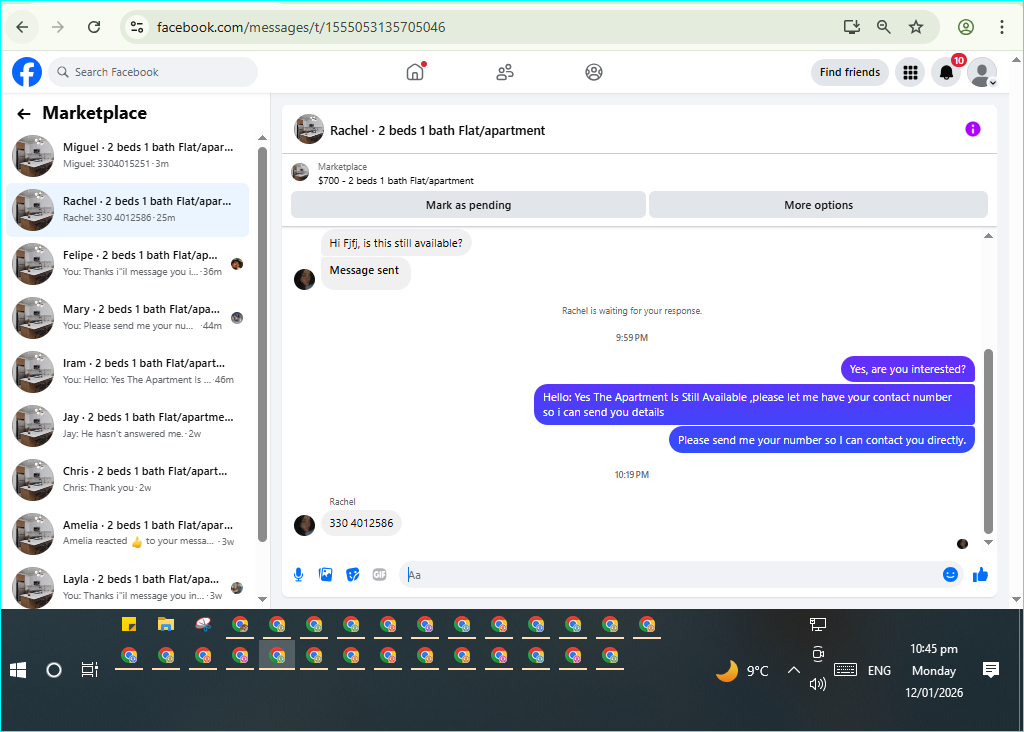Click the Find friends button

(850, 72)
